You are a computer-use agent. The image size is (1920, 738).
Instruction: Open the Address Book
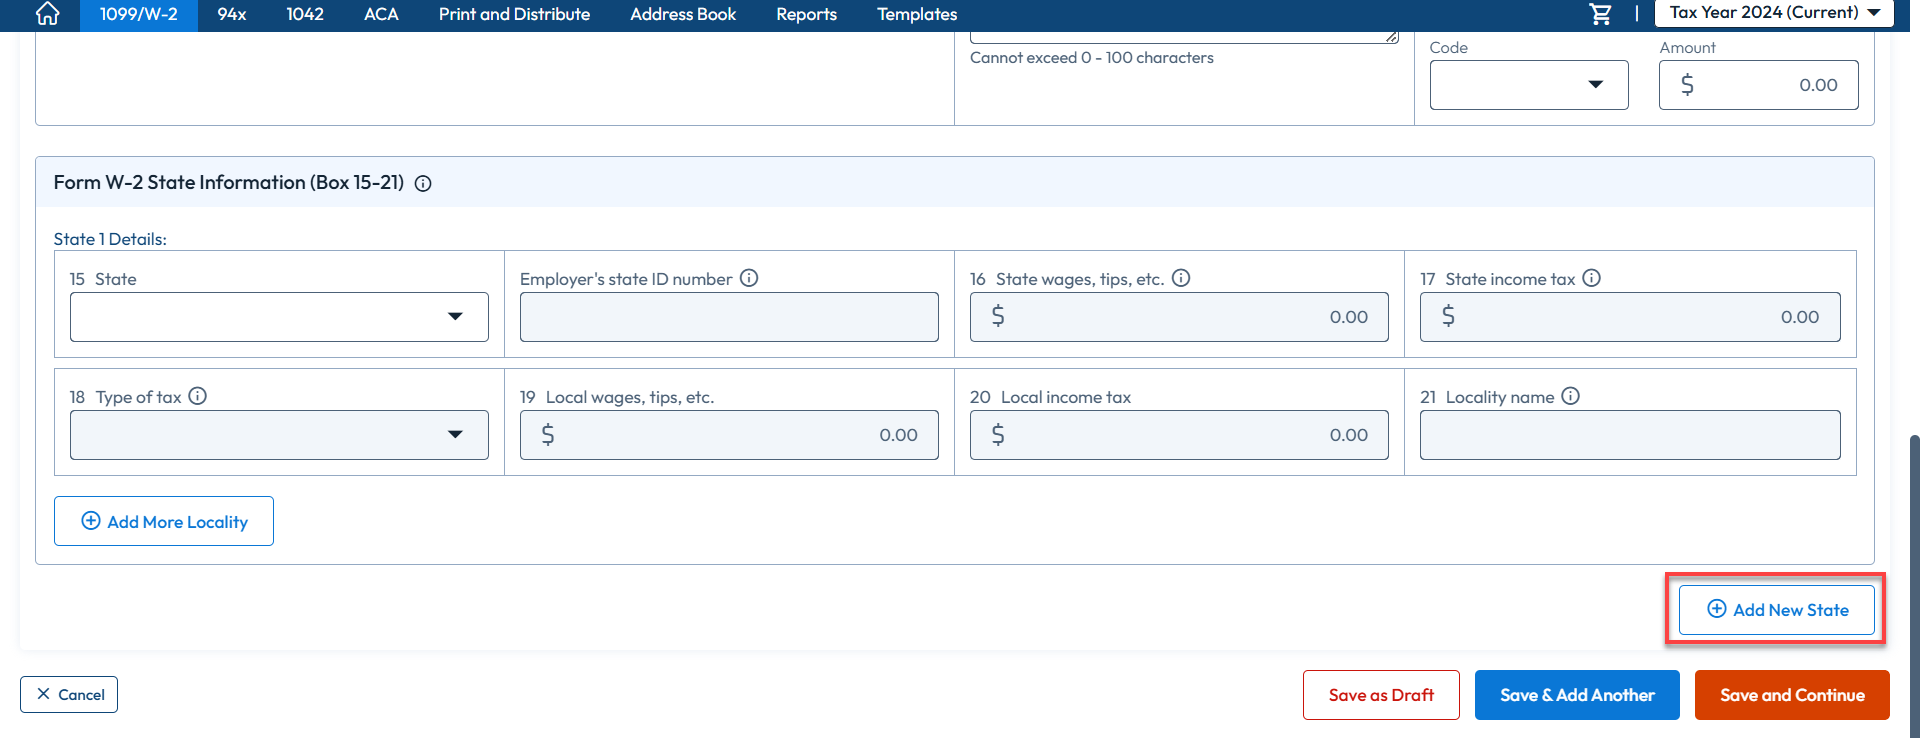(x=683, y=14)
